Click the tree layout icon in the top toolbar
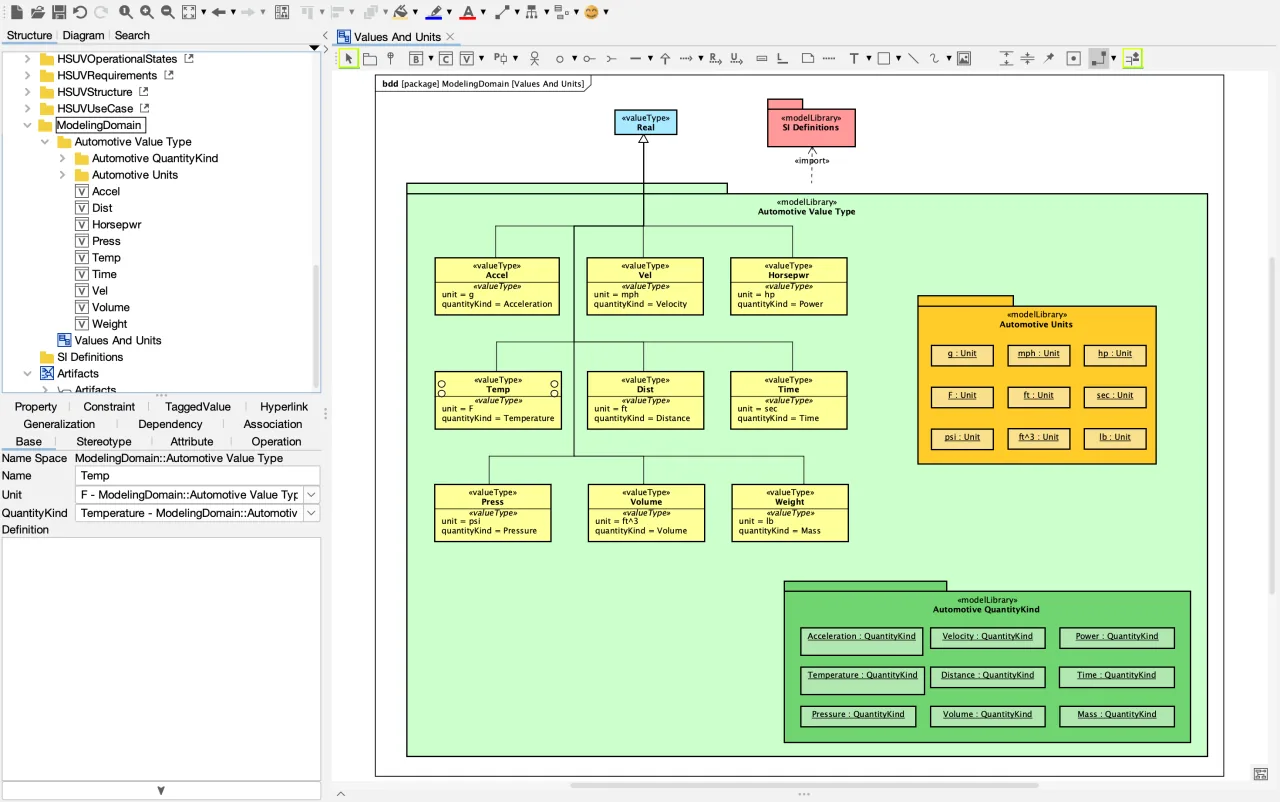 [x=531, y=12]
